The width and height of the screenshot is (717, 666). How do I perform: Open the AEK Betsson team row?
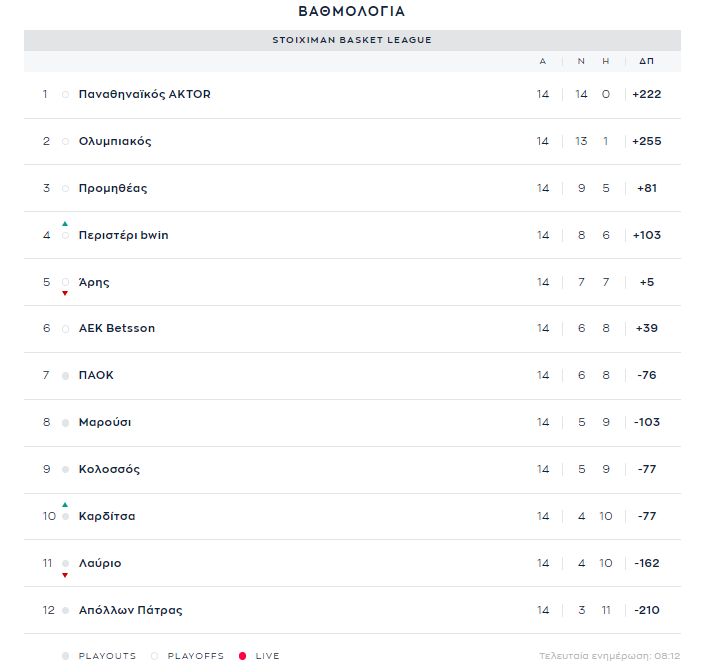click(x=352, y=328)
